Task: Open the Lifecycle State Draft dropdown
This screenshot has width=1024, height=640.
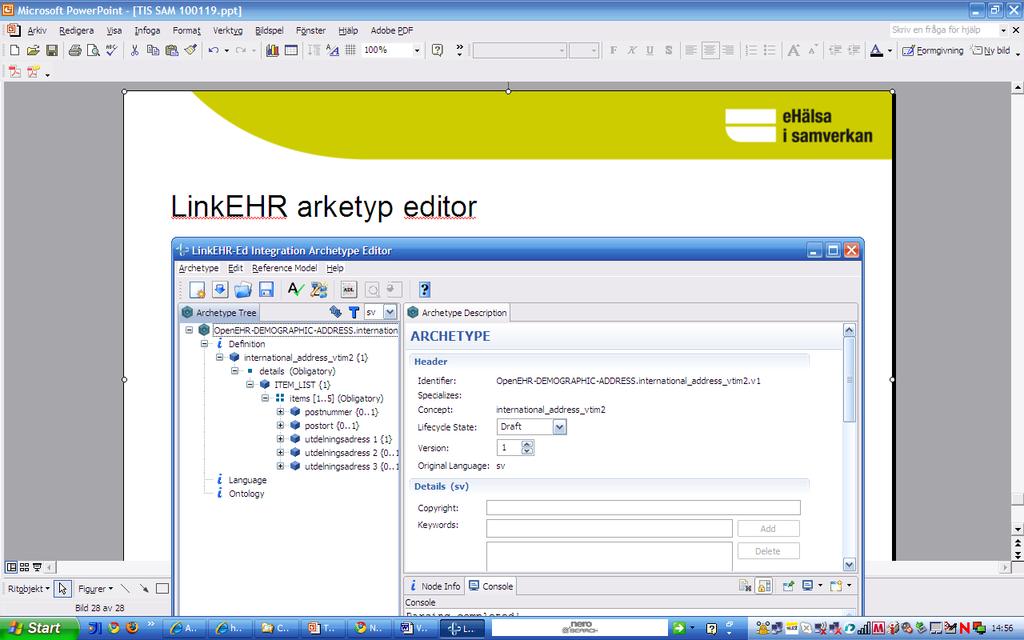Action: (x=559, y=427)
